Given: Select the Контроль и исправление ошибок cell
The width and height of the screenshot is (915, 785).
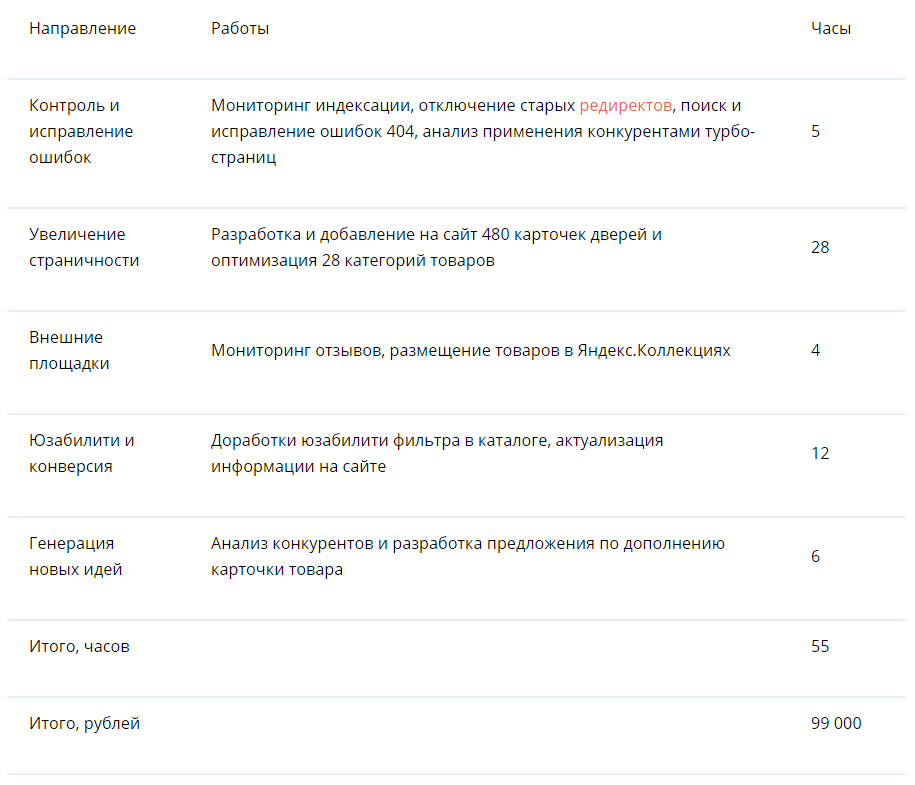Looking at the screenshot, I should coord(81,131).
